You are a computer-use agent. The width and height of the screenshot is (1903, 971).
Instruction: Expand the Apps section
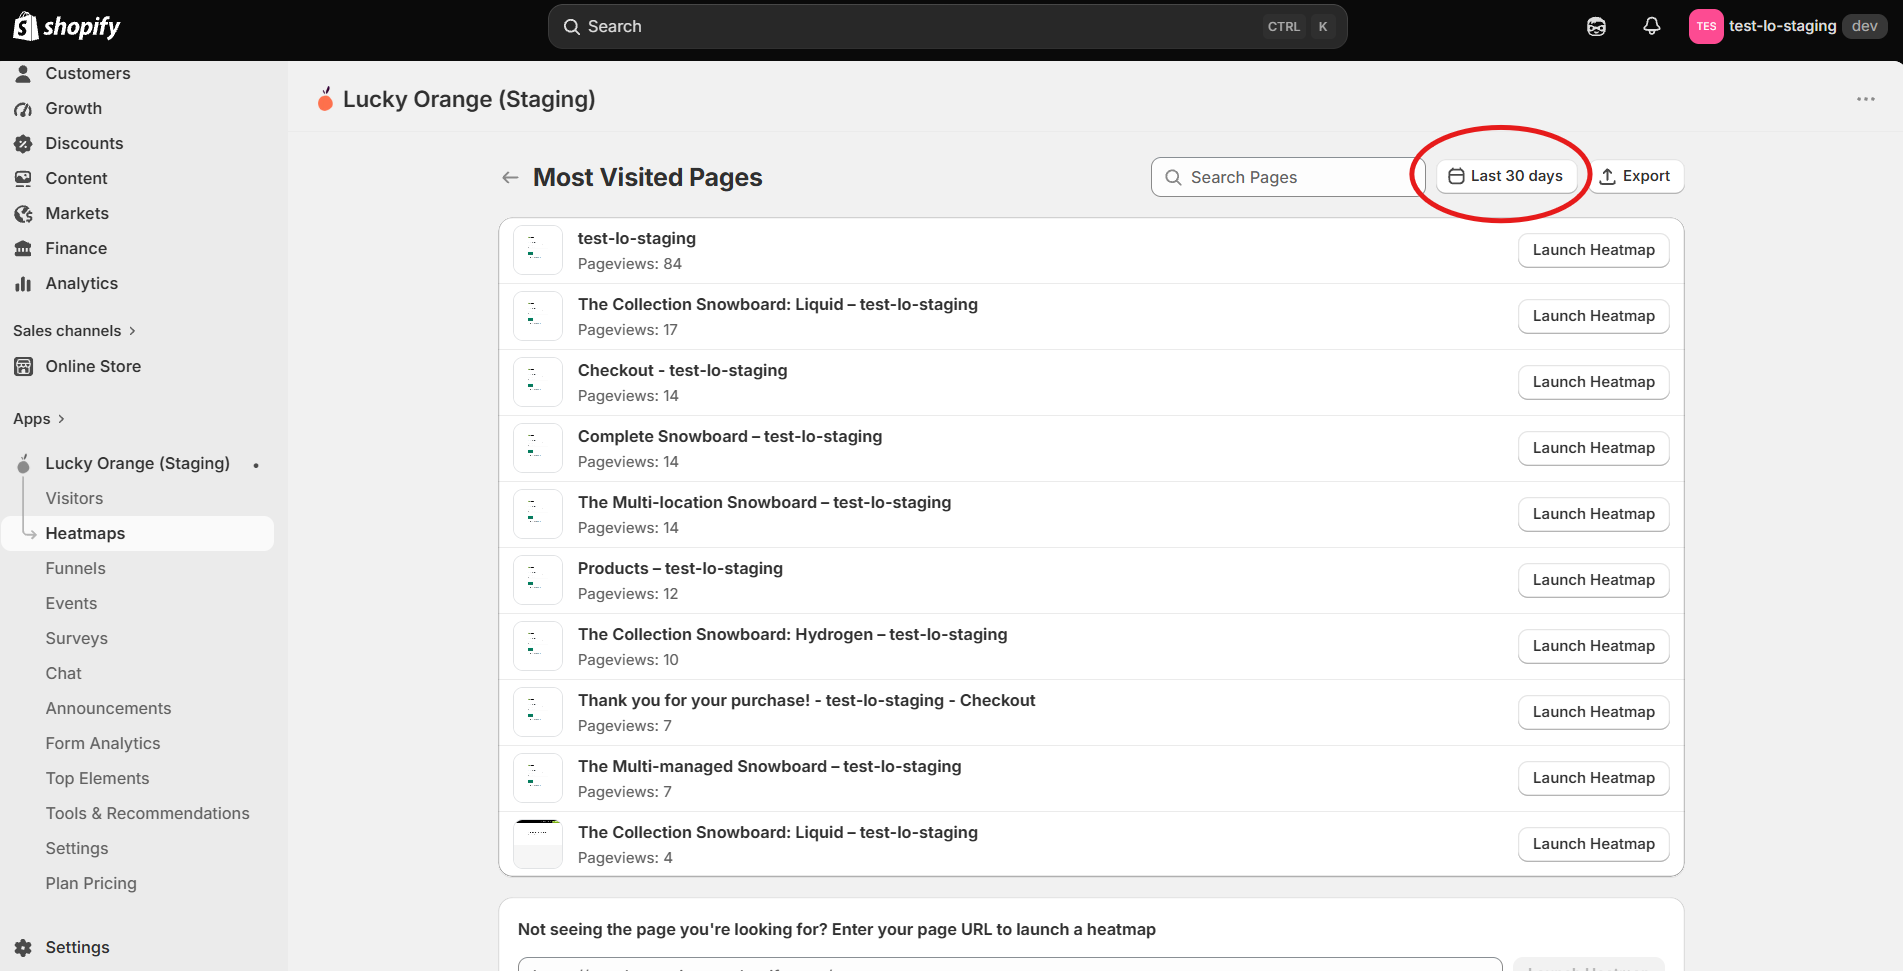(x=39, y=419)
